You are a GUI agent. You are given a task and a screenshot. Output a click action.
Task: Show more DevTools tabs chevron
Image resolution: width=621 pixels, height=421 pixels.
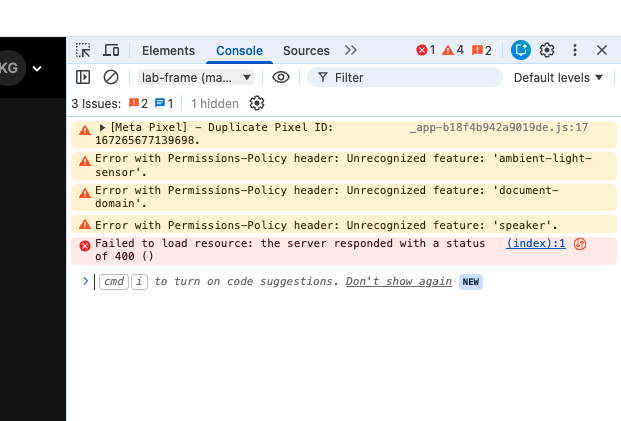(x=351, y=50)
